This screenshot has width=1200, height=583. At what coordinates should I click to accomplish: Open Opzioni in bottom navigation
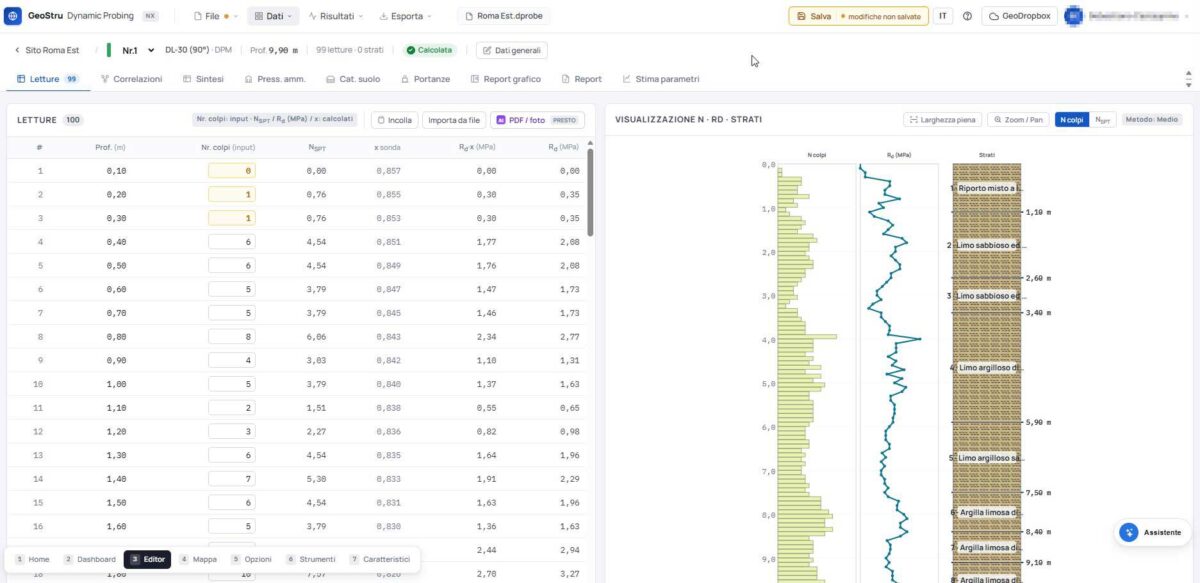251,559
